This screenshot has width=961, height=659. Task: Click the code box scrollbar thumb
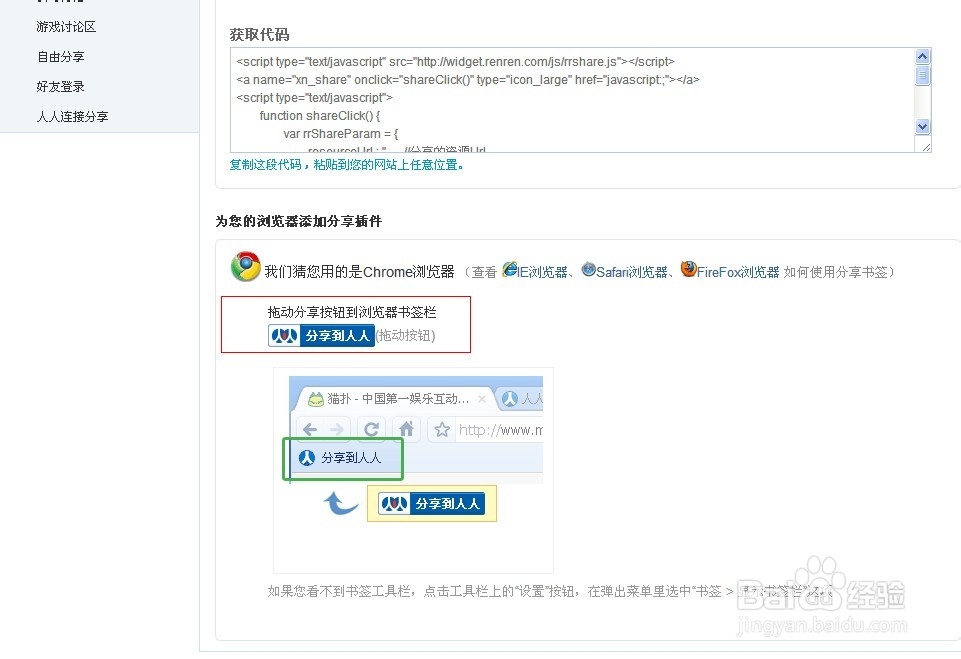coord(922,75)
